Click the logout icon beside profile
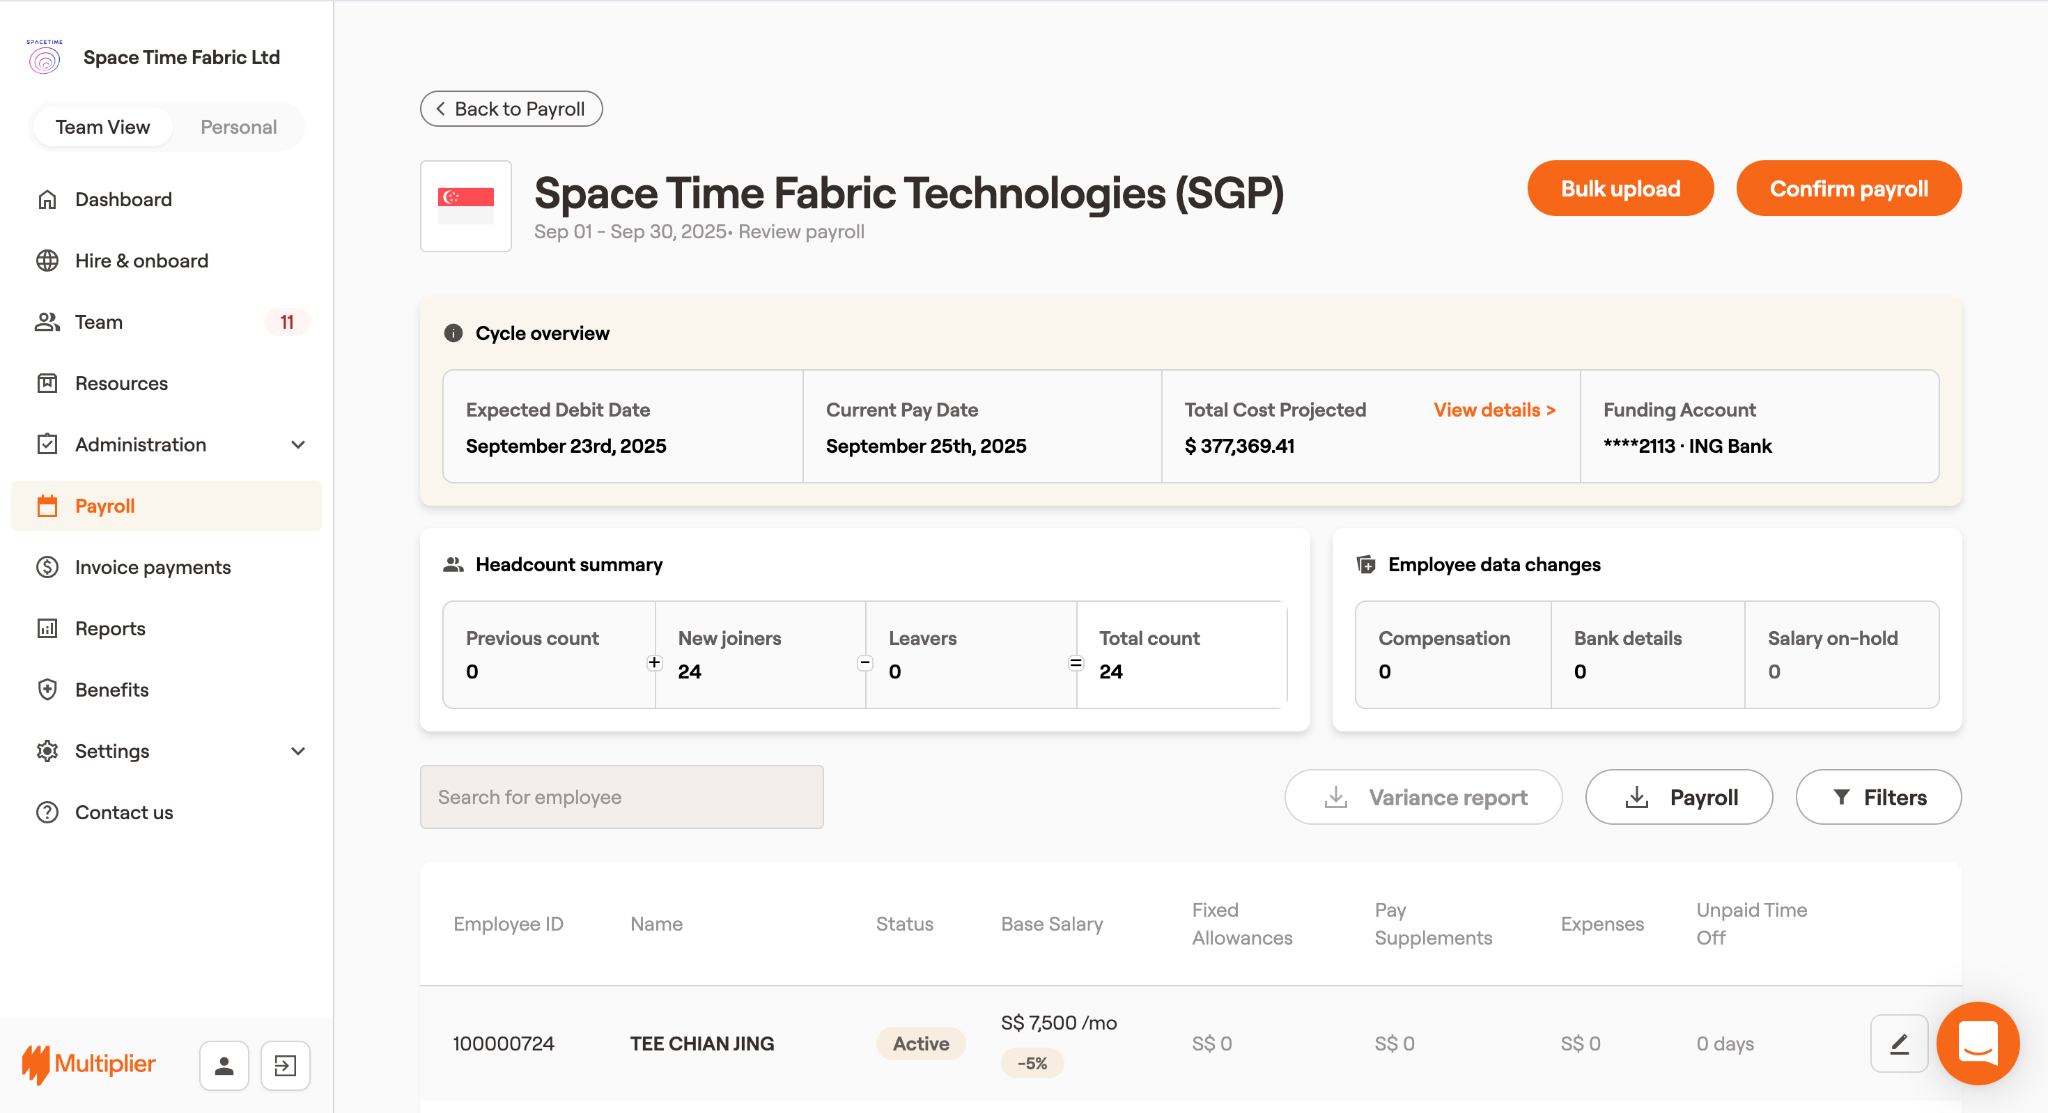Screen dimensions: 2048x1113 coord(285,1066)
